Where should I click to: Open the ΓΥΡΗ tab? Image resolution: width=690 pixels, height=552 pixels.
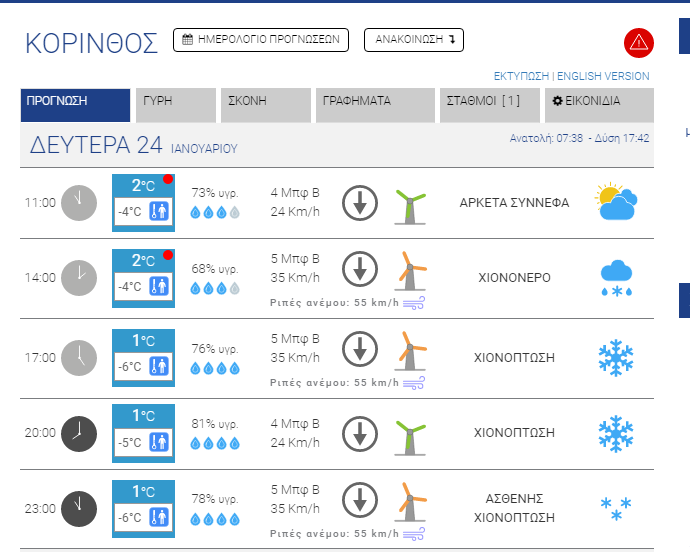click(175, 105)
